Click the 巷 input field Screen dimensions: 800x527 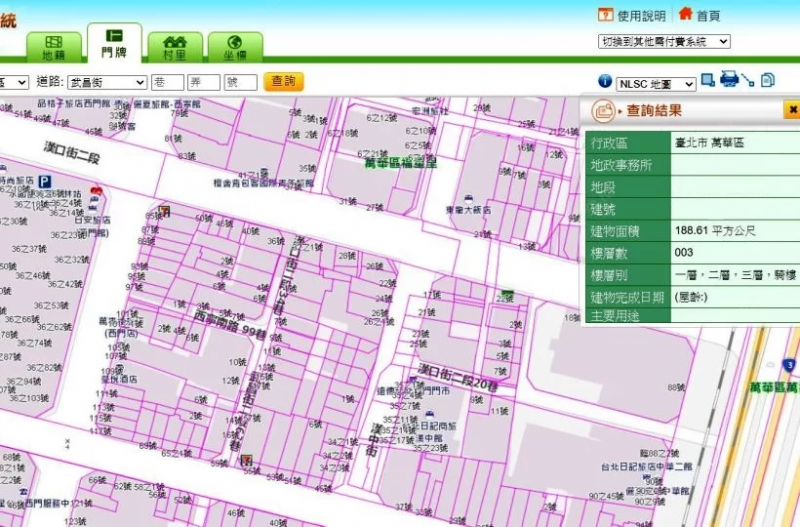tap(167, 82)
